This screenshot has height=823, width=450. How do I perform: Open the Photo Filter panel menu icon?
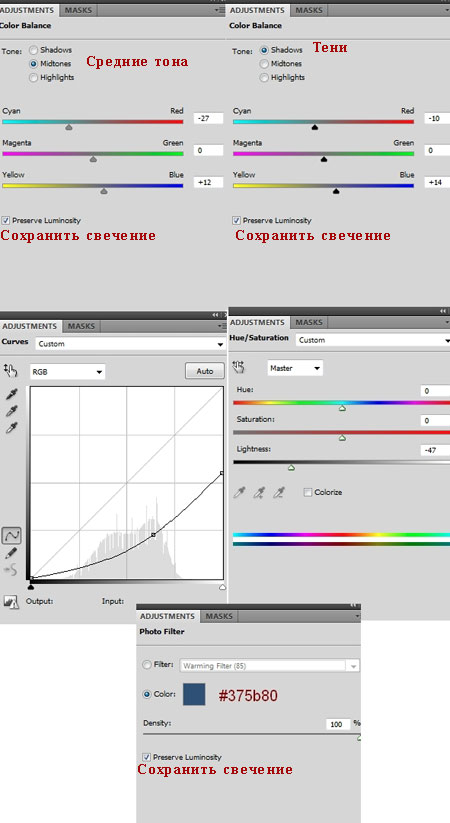pyautogui.click(x=357, y=616)
